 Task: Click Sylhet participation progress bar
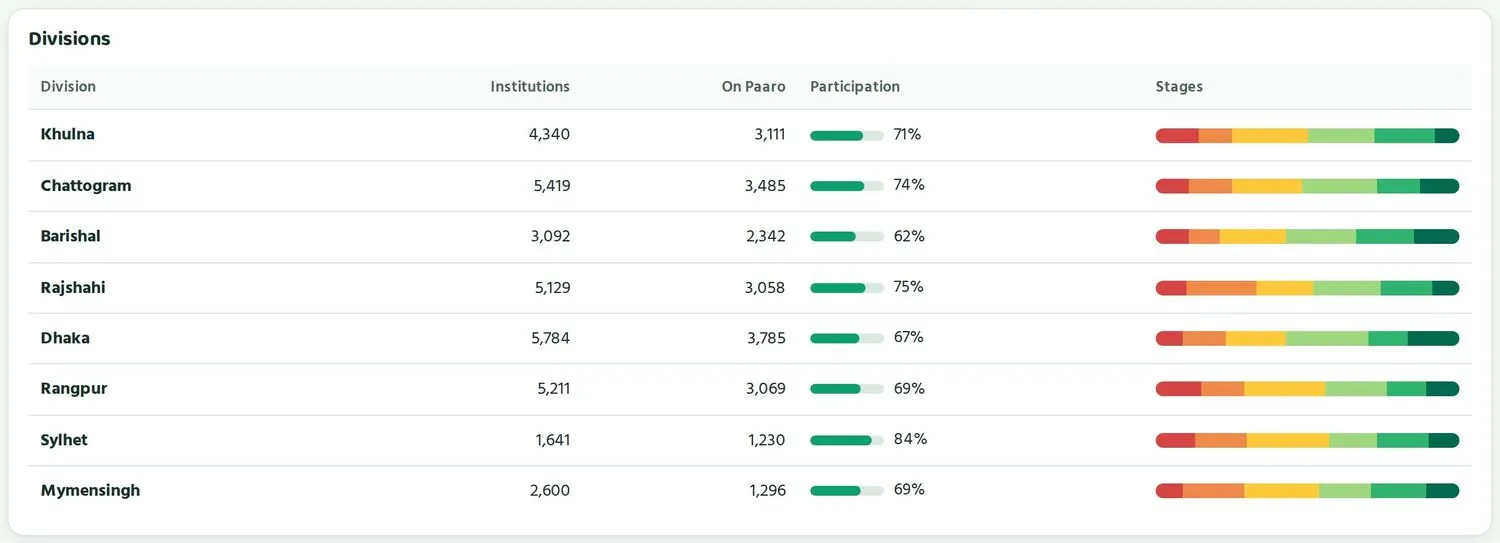click(x=847, y=440)
